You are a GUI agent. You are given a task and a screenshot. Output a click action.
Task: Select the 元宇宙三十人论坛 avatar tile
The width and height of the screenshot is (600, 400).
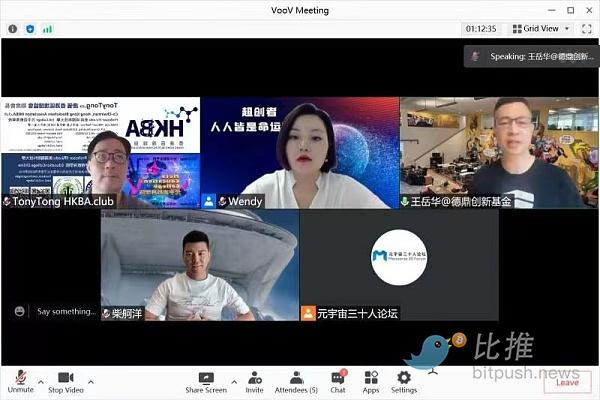(x=399, y=265)
